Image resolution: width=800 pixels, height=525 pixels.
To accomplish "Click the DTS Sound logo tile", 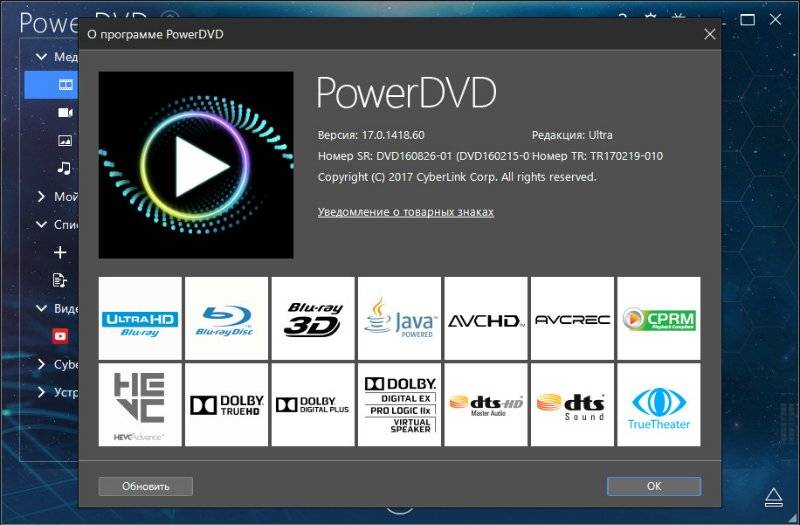I will (x=572, y=405).
